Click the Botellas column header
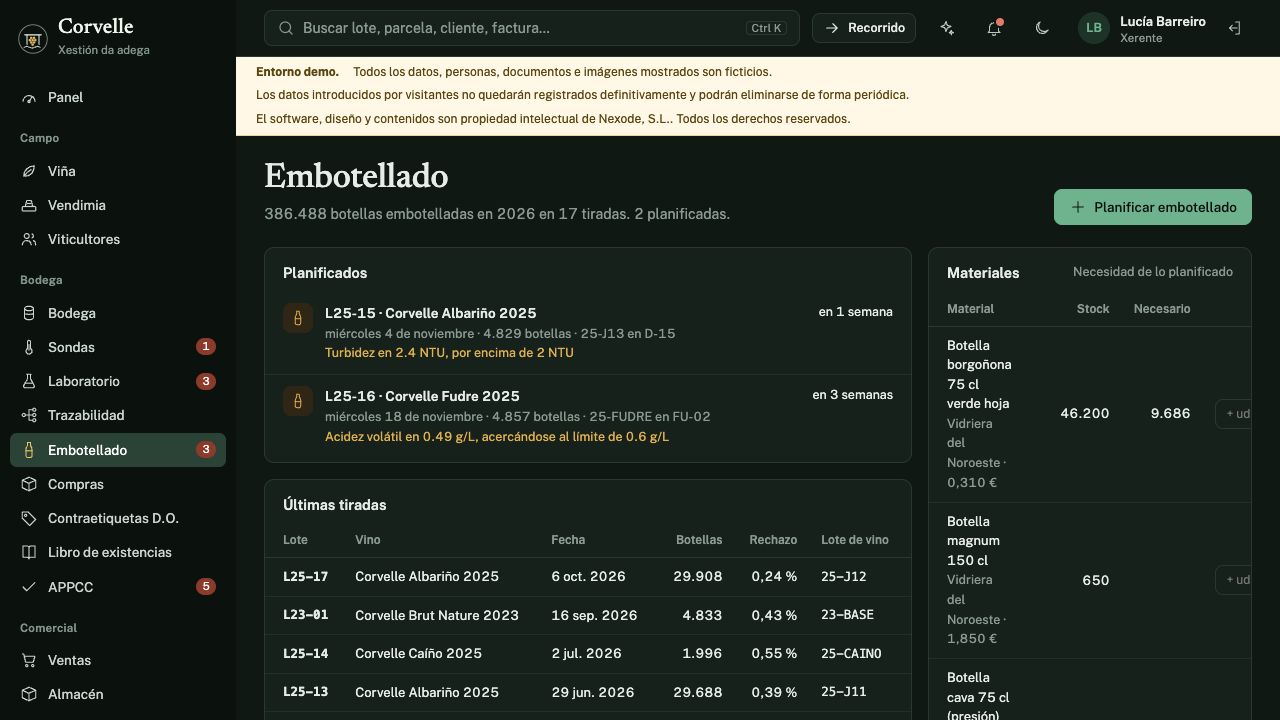The image size is (1280, 720). pos(699,540)
